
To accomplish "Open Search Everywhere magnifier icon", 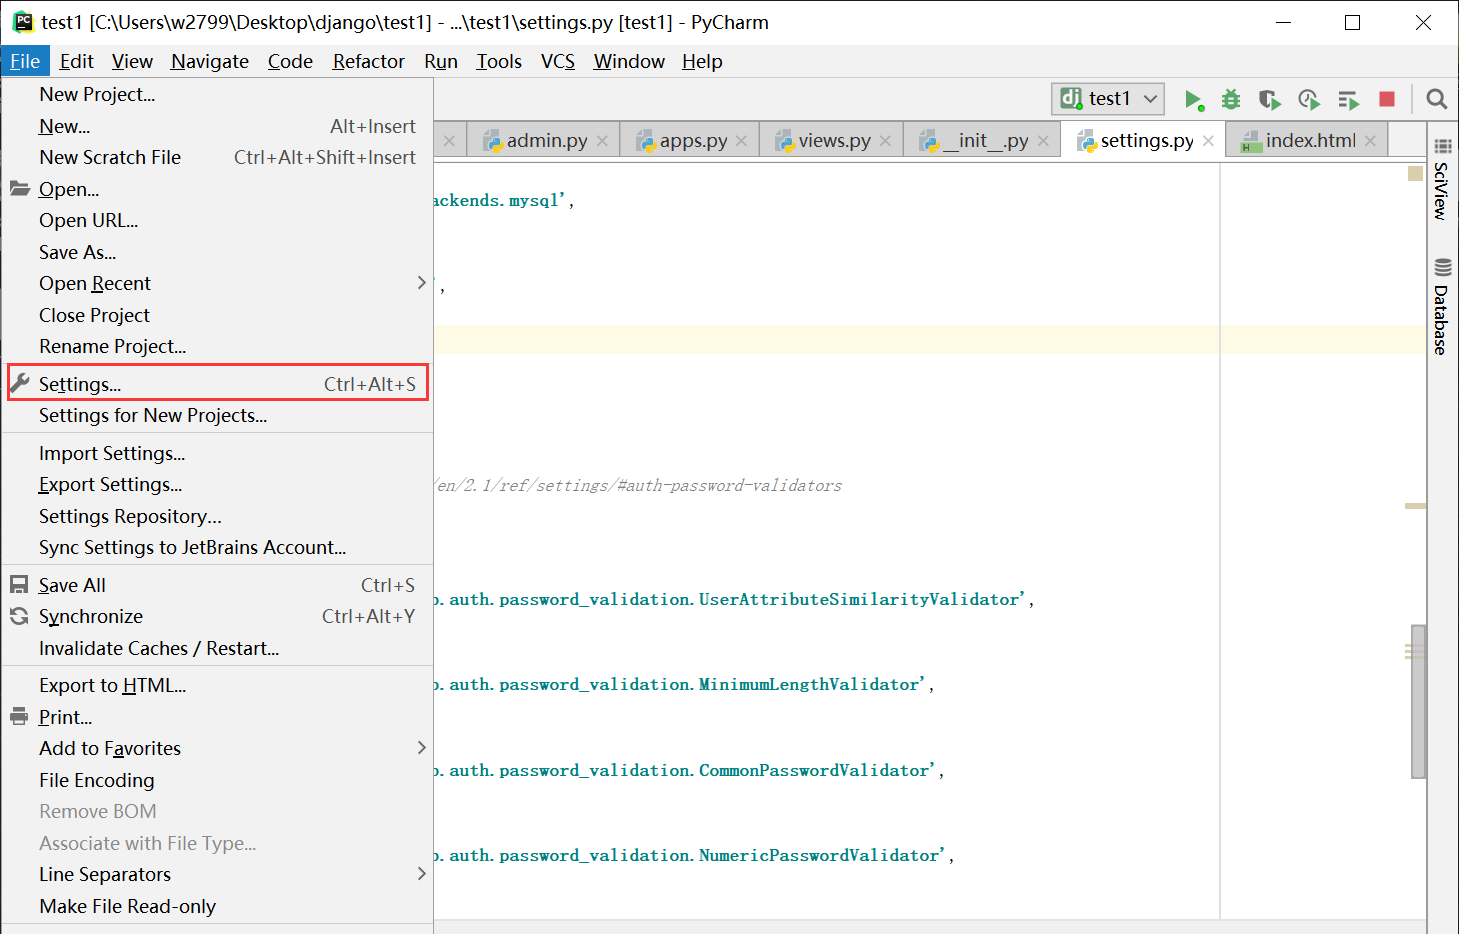I will [x=1437, y=99].
